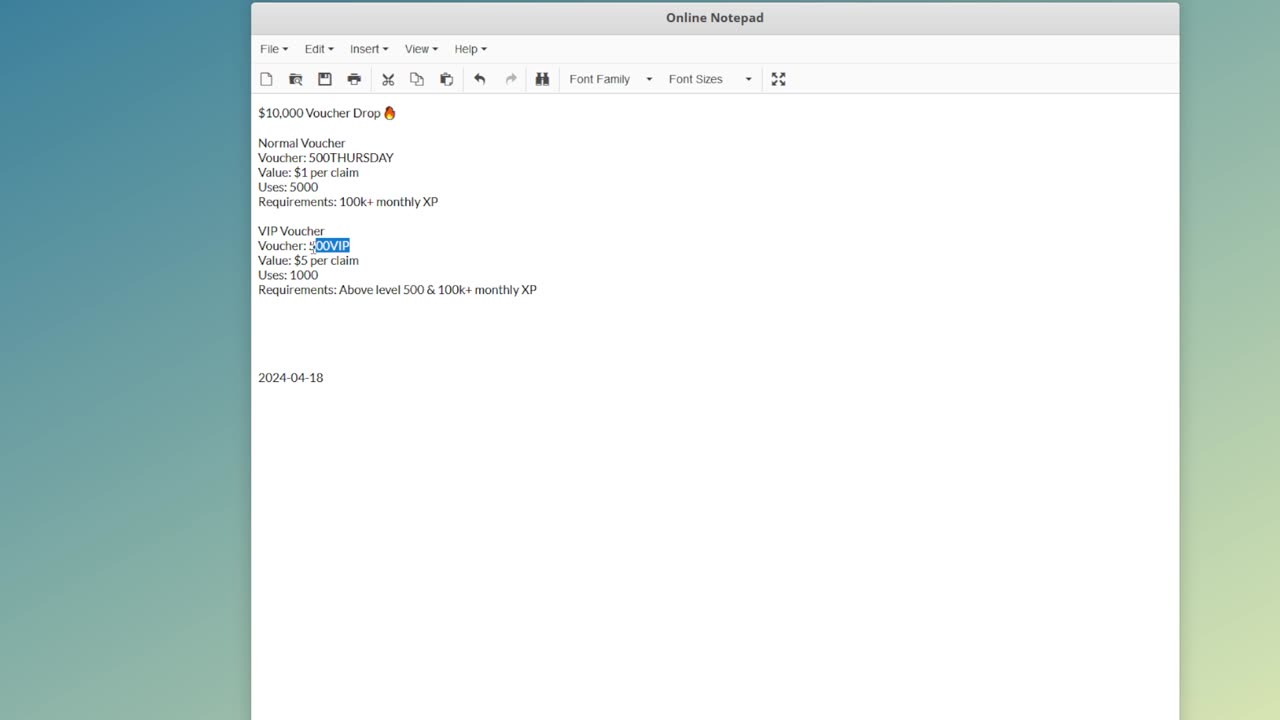1280x720 pixels.
Task: Click the redo arrow icon
Action: tap(511, 79)
